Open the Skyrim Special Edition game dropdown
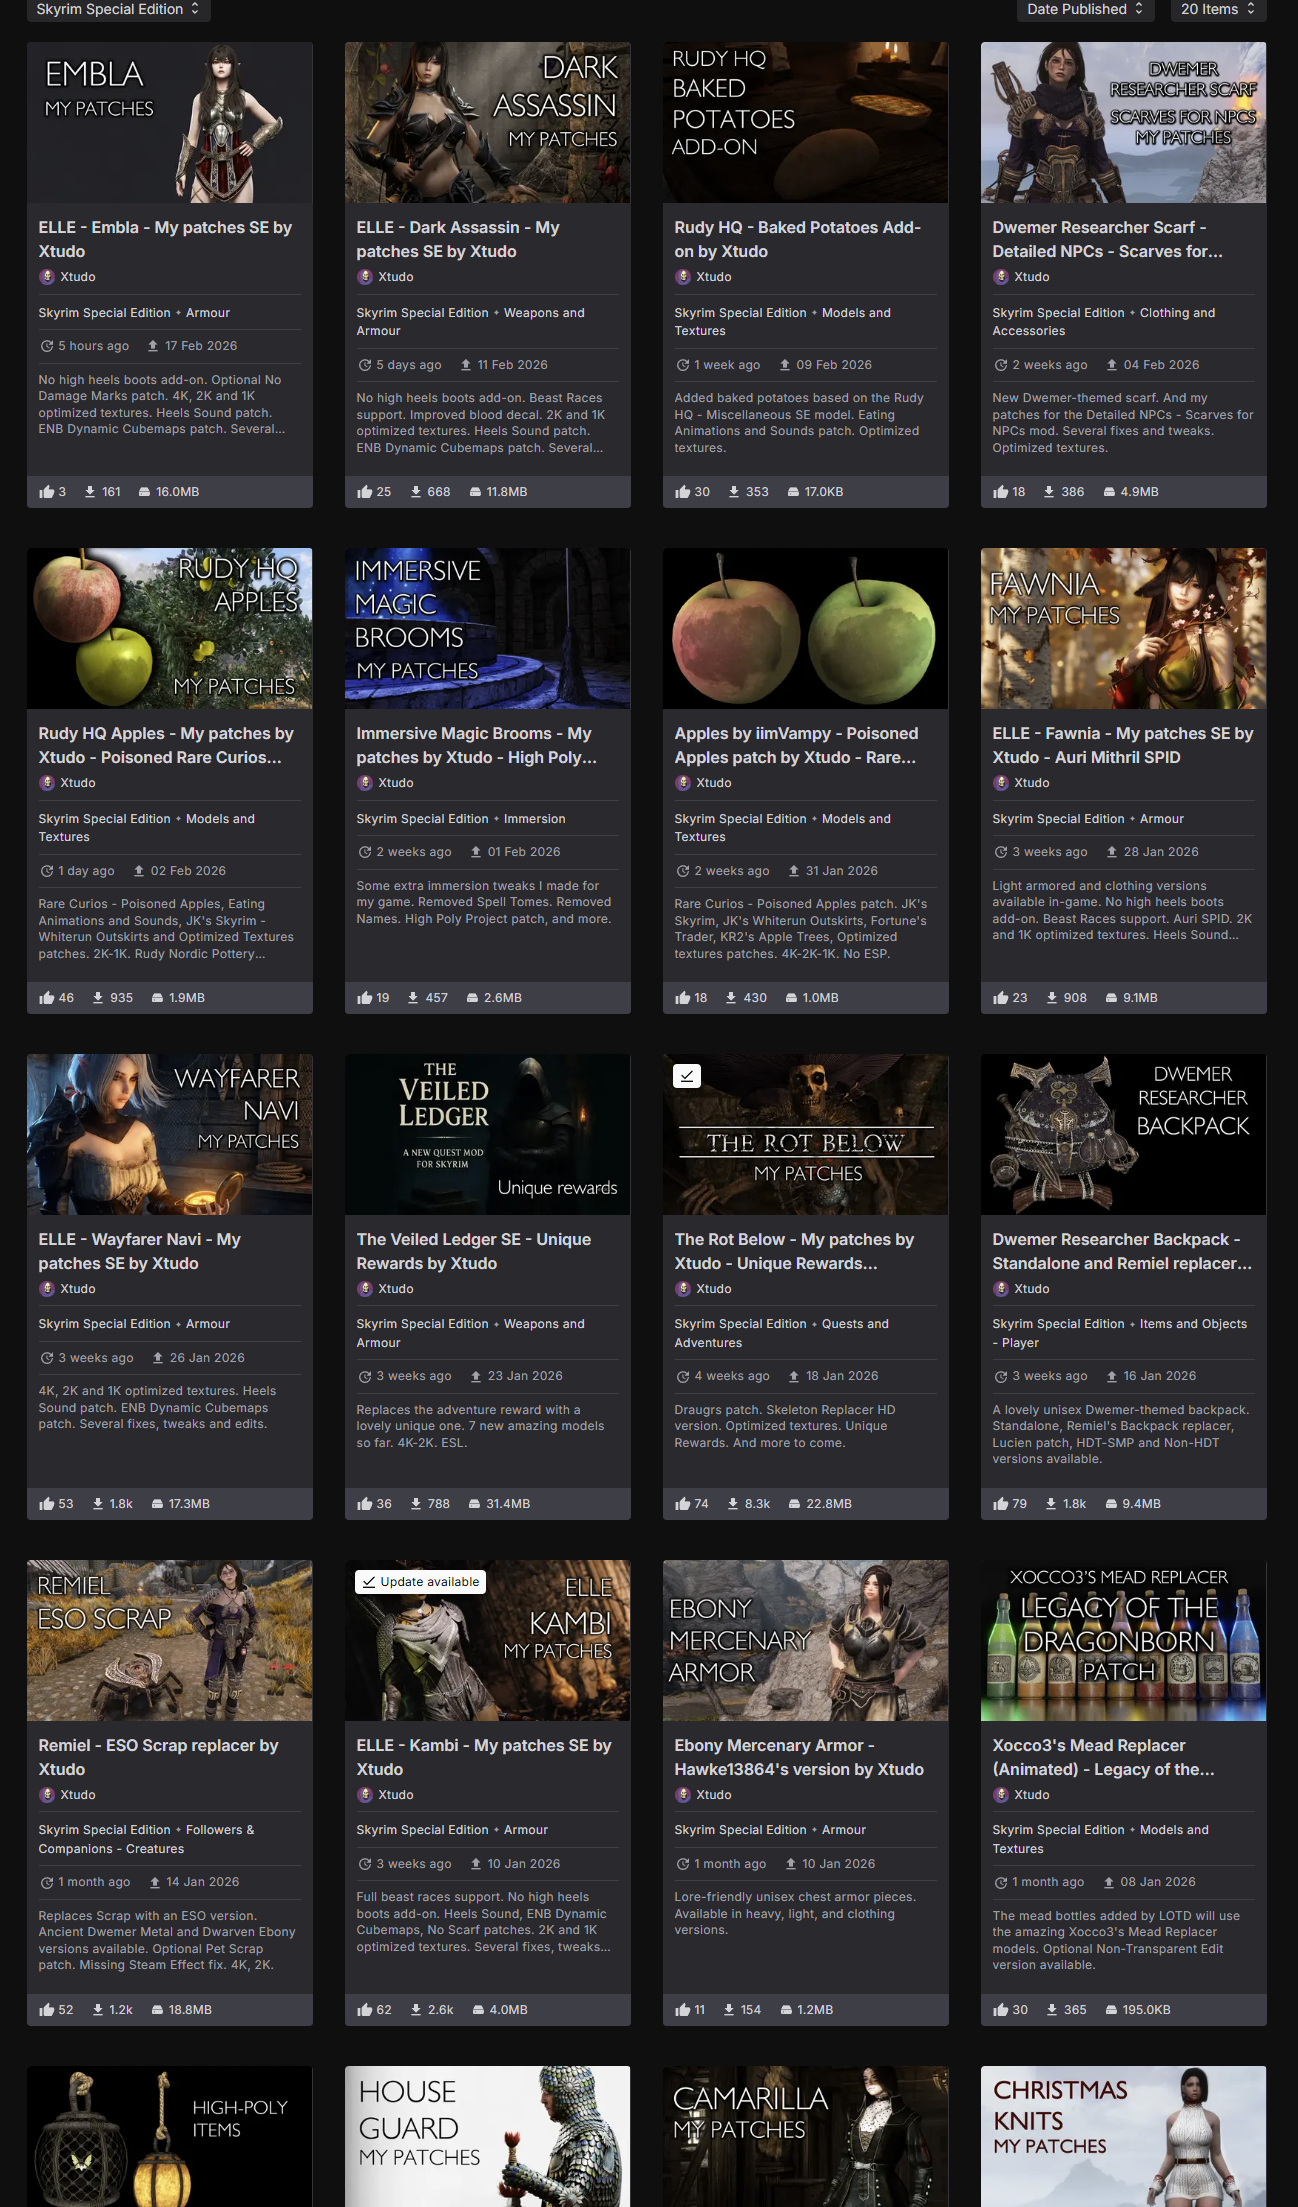Screen dimensions: 1298x2207 118,9
